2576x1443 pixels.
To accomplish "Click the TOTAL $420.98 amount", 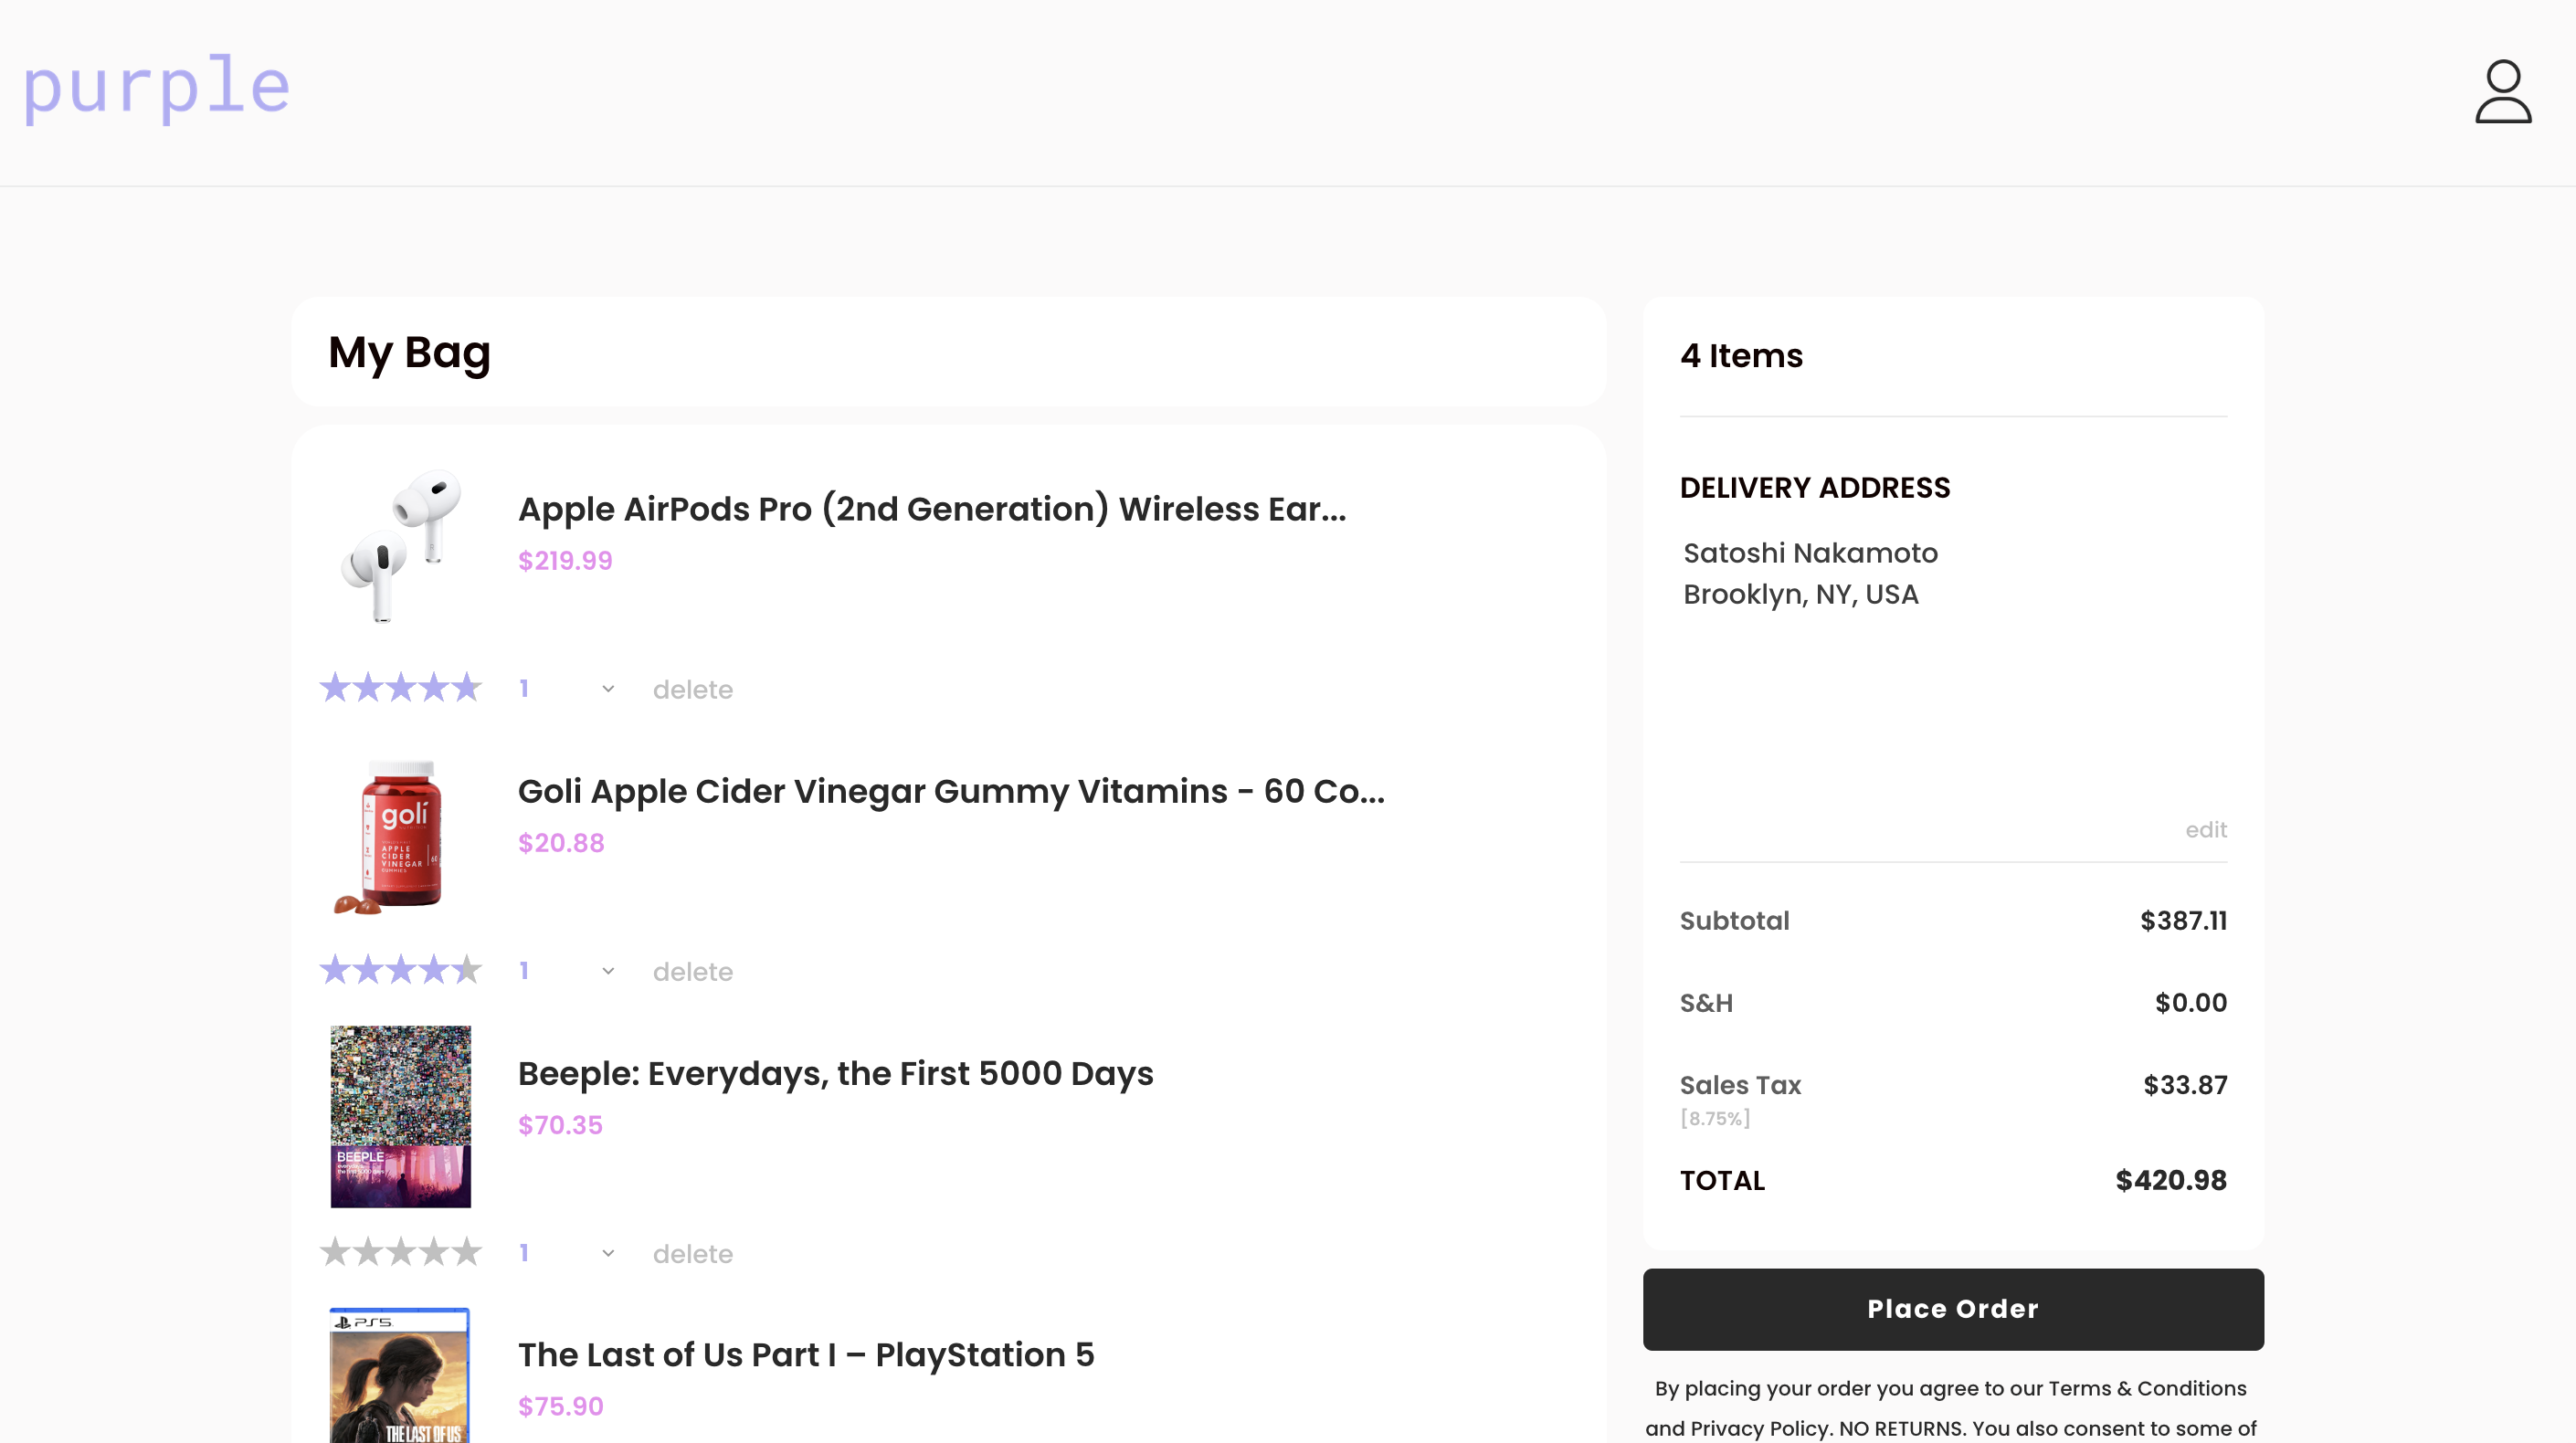I will pos(2171,1181).
